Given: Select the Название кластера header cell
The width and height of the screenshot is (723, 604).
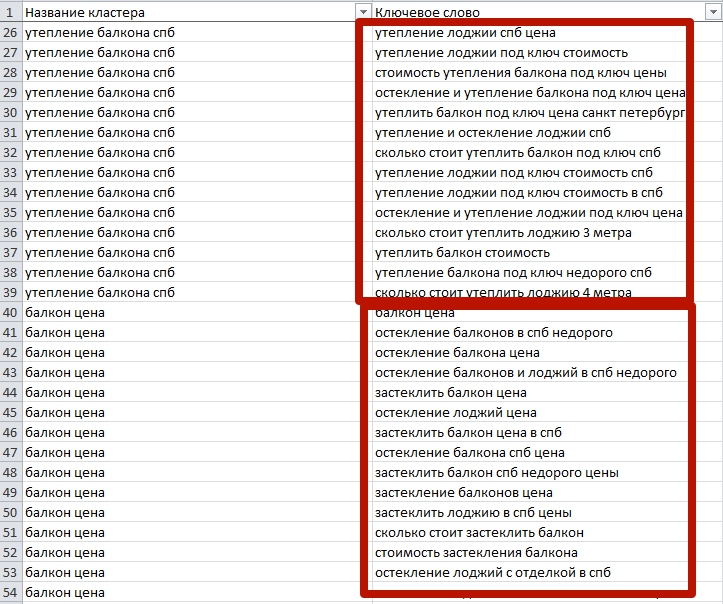Looking at the screenshot, I should coord(196,12).
